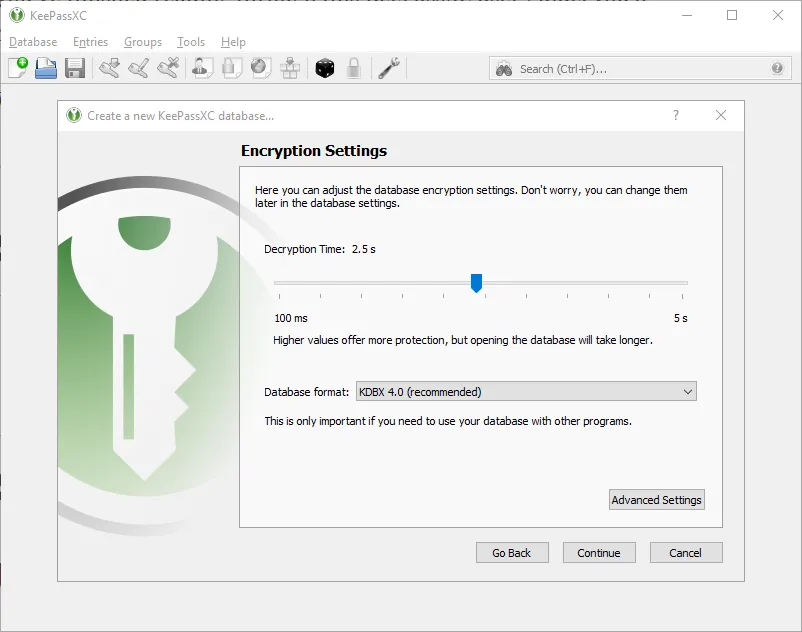Image resolution: width=802 pixels, height=632 pixels.
Task: Open the Database menu
Action: 33,42
